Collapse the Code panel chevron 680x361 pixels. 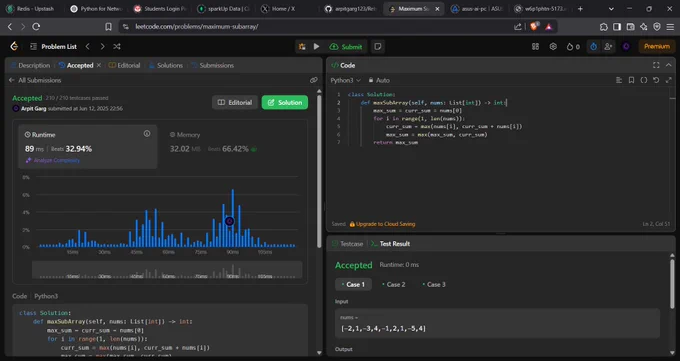click(669, 65)
